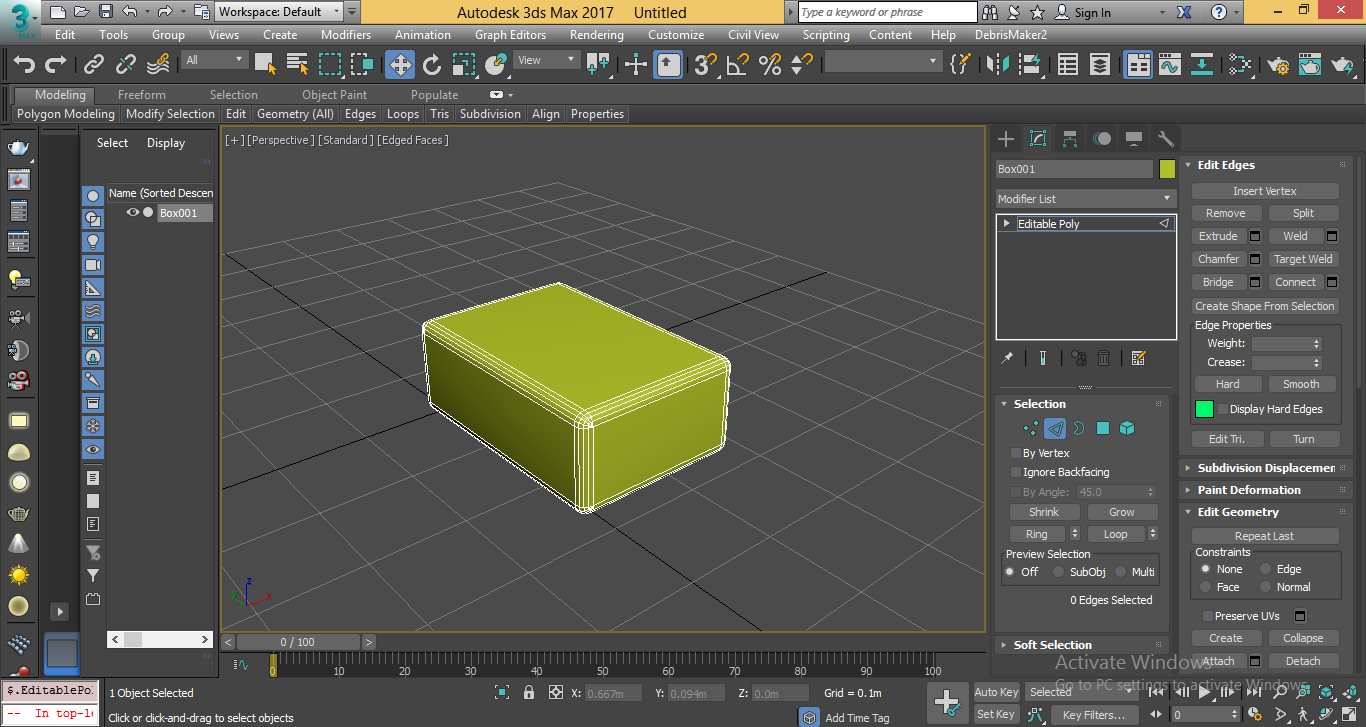
Task: Switch to the Object Paint ribbon tab
Action: click(x=334, y=95)
